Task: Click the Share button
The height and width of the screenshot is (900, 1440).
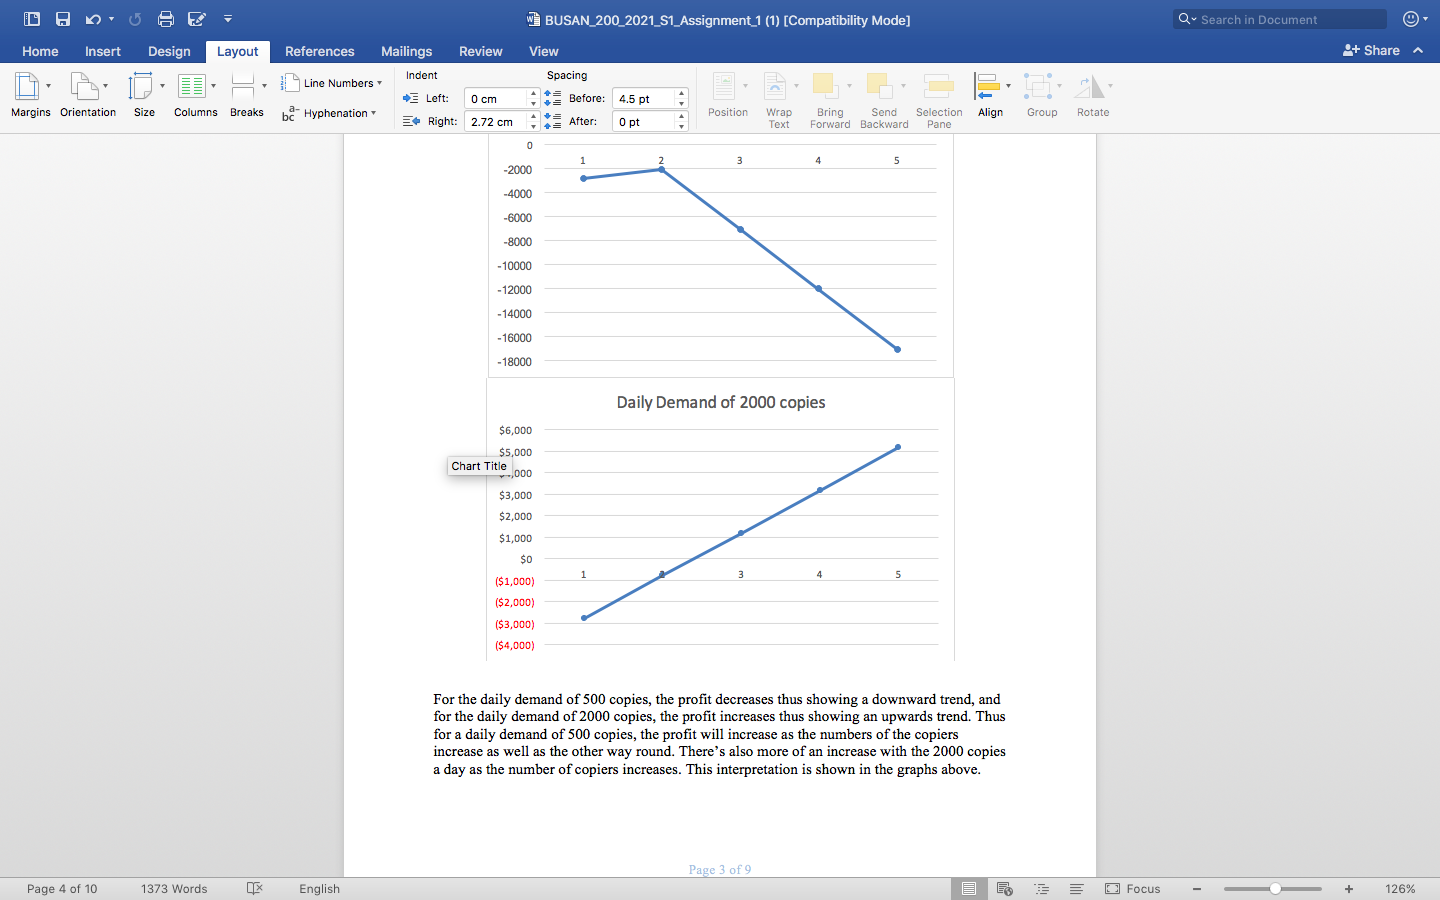Action: pos(1371,50)
